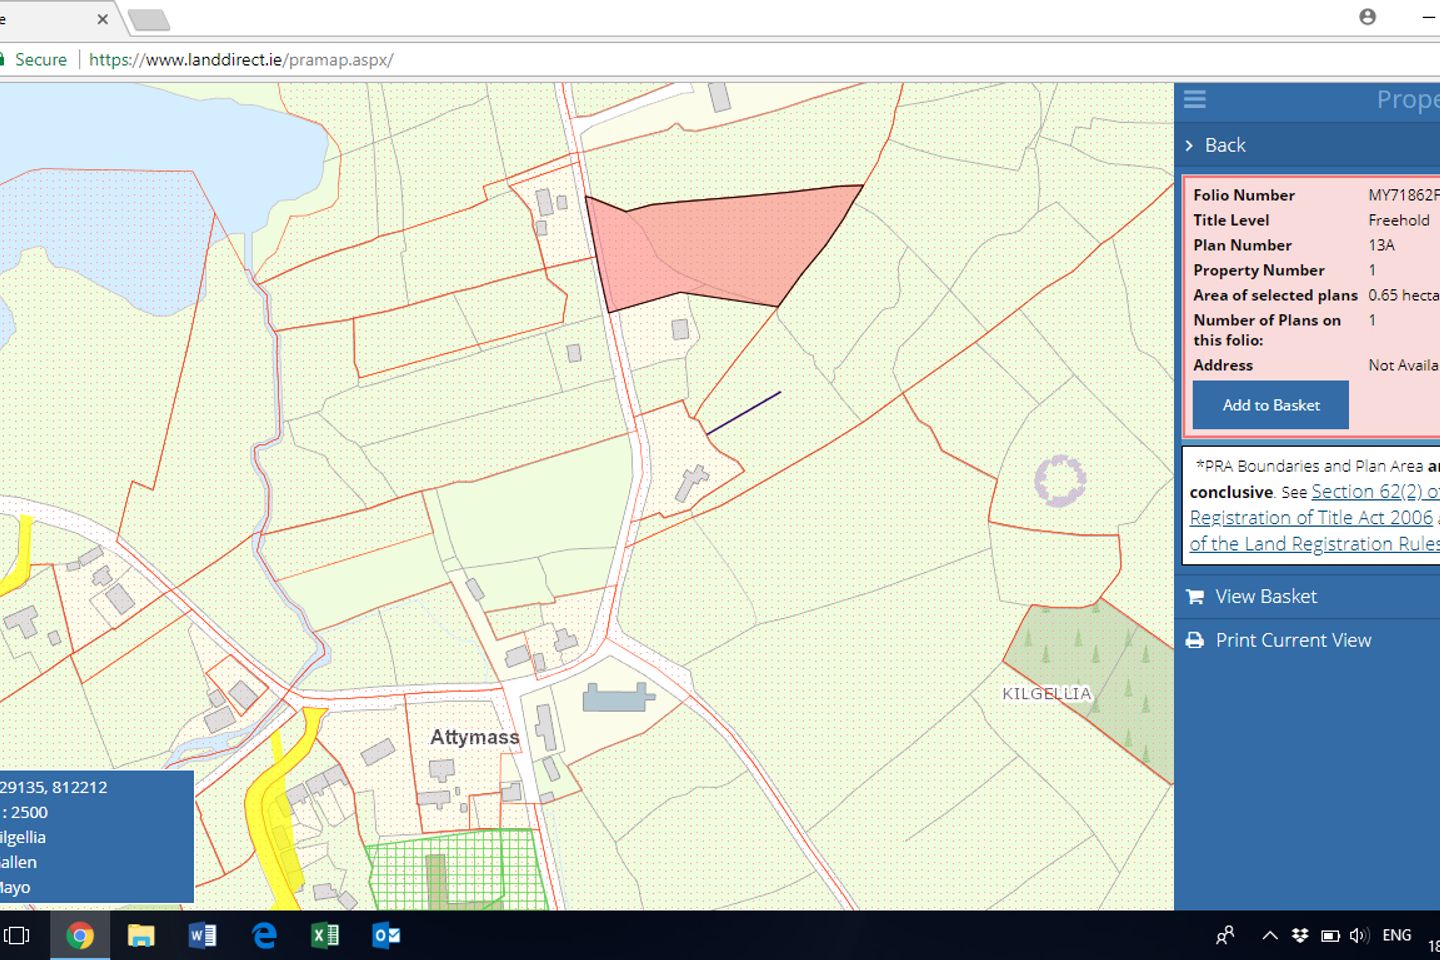Image resolution: width=1440 pixels, height=960 pixels.
Task: Open Outlook from the taskbar
Action: coord(384,935)
